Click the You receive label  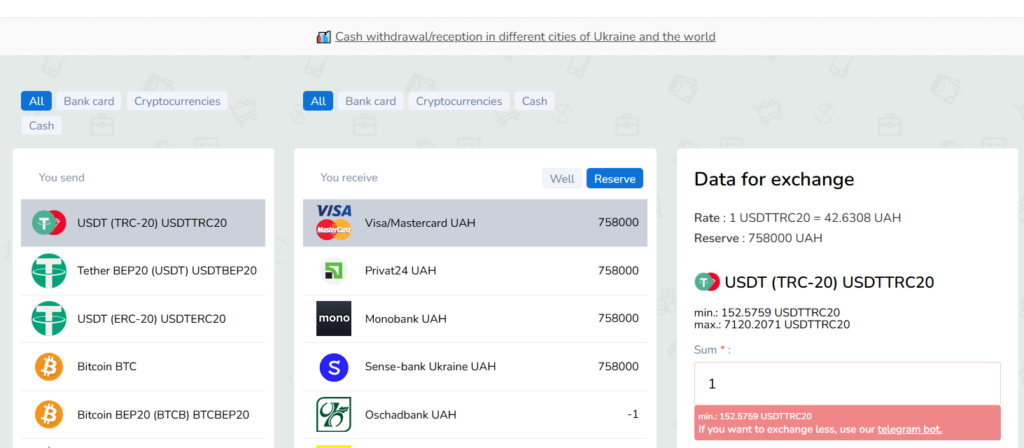click(x=349, y=178)
